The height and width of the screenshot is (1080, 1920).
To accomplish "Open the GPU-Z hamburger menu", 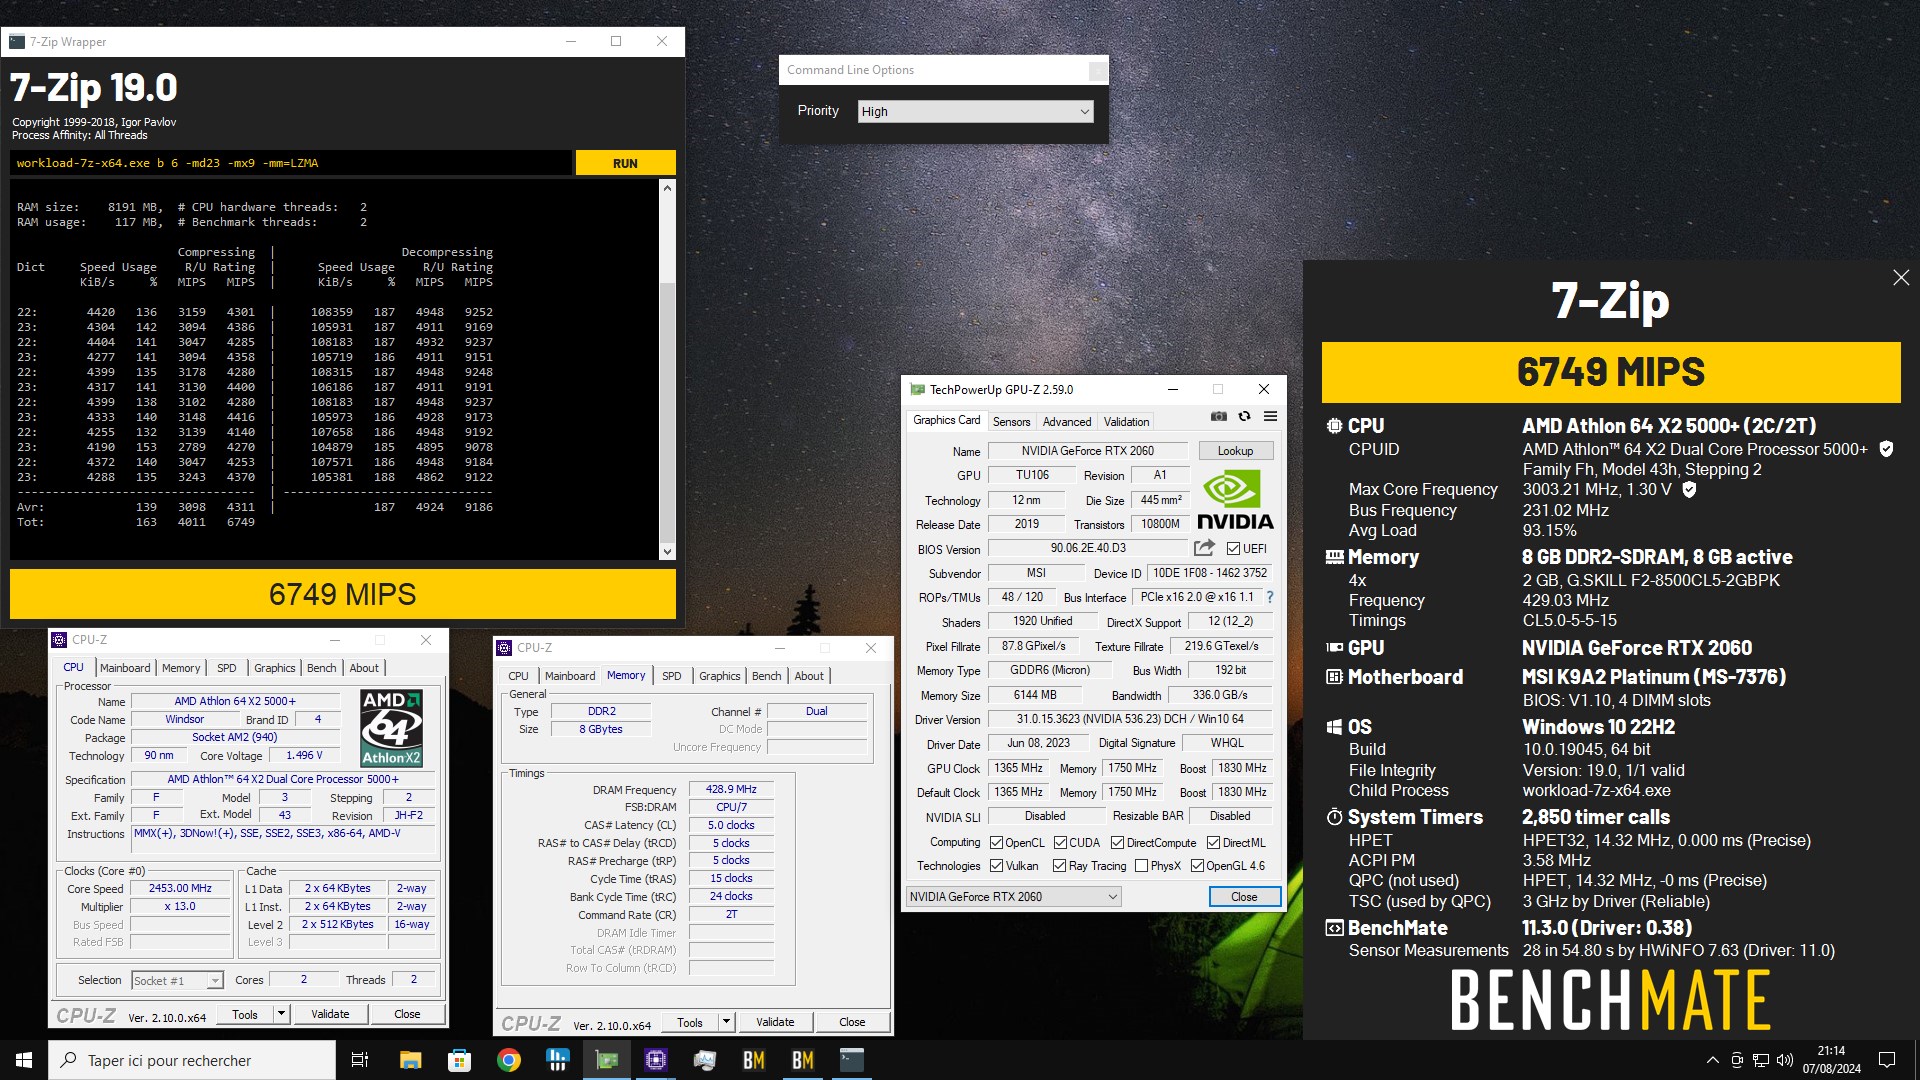I will pyautogui.click(x=1270, y=416).
